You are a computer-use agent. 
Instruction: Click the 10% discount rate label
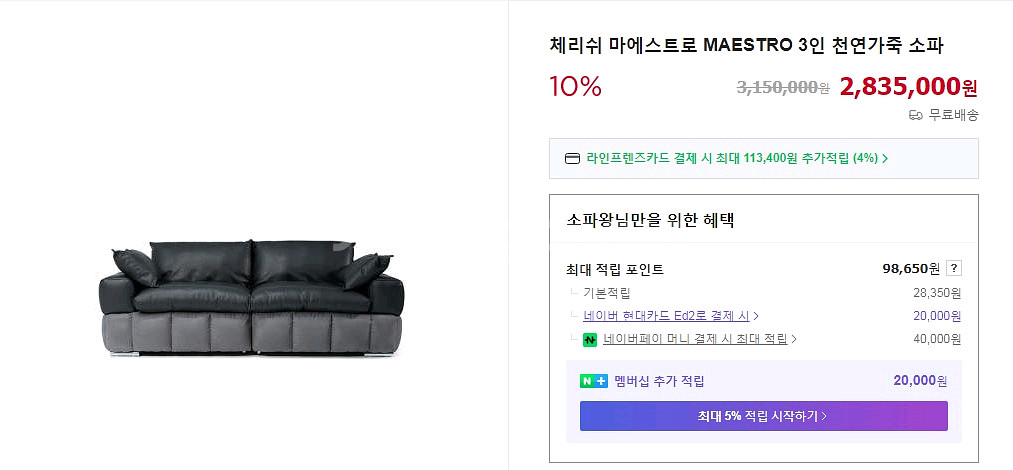575,87
